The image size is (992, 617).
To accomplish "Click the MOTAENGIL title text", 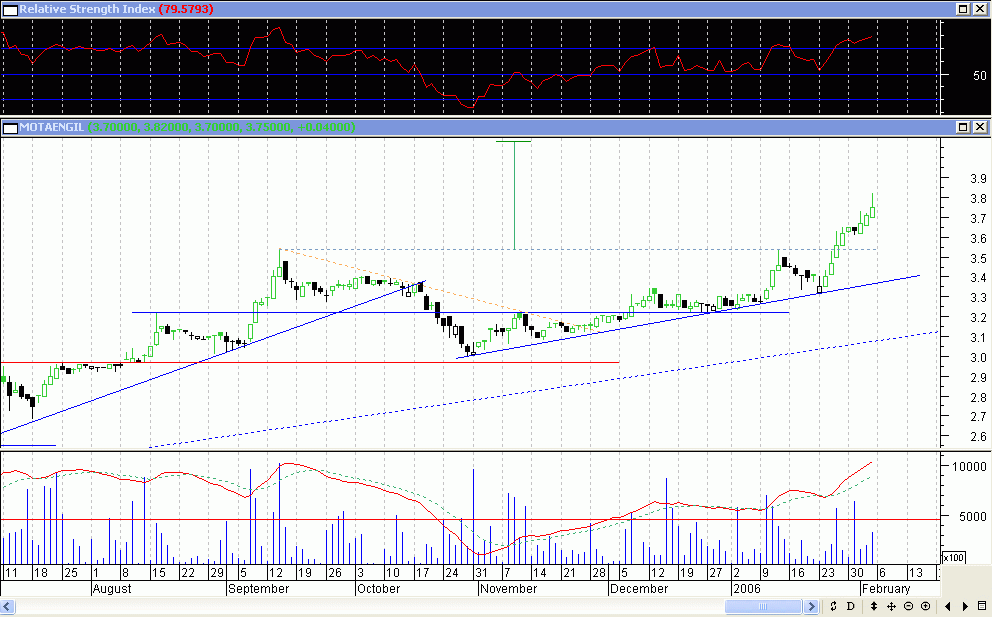I will [x=51, y=127].
